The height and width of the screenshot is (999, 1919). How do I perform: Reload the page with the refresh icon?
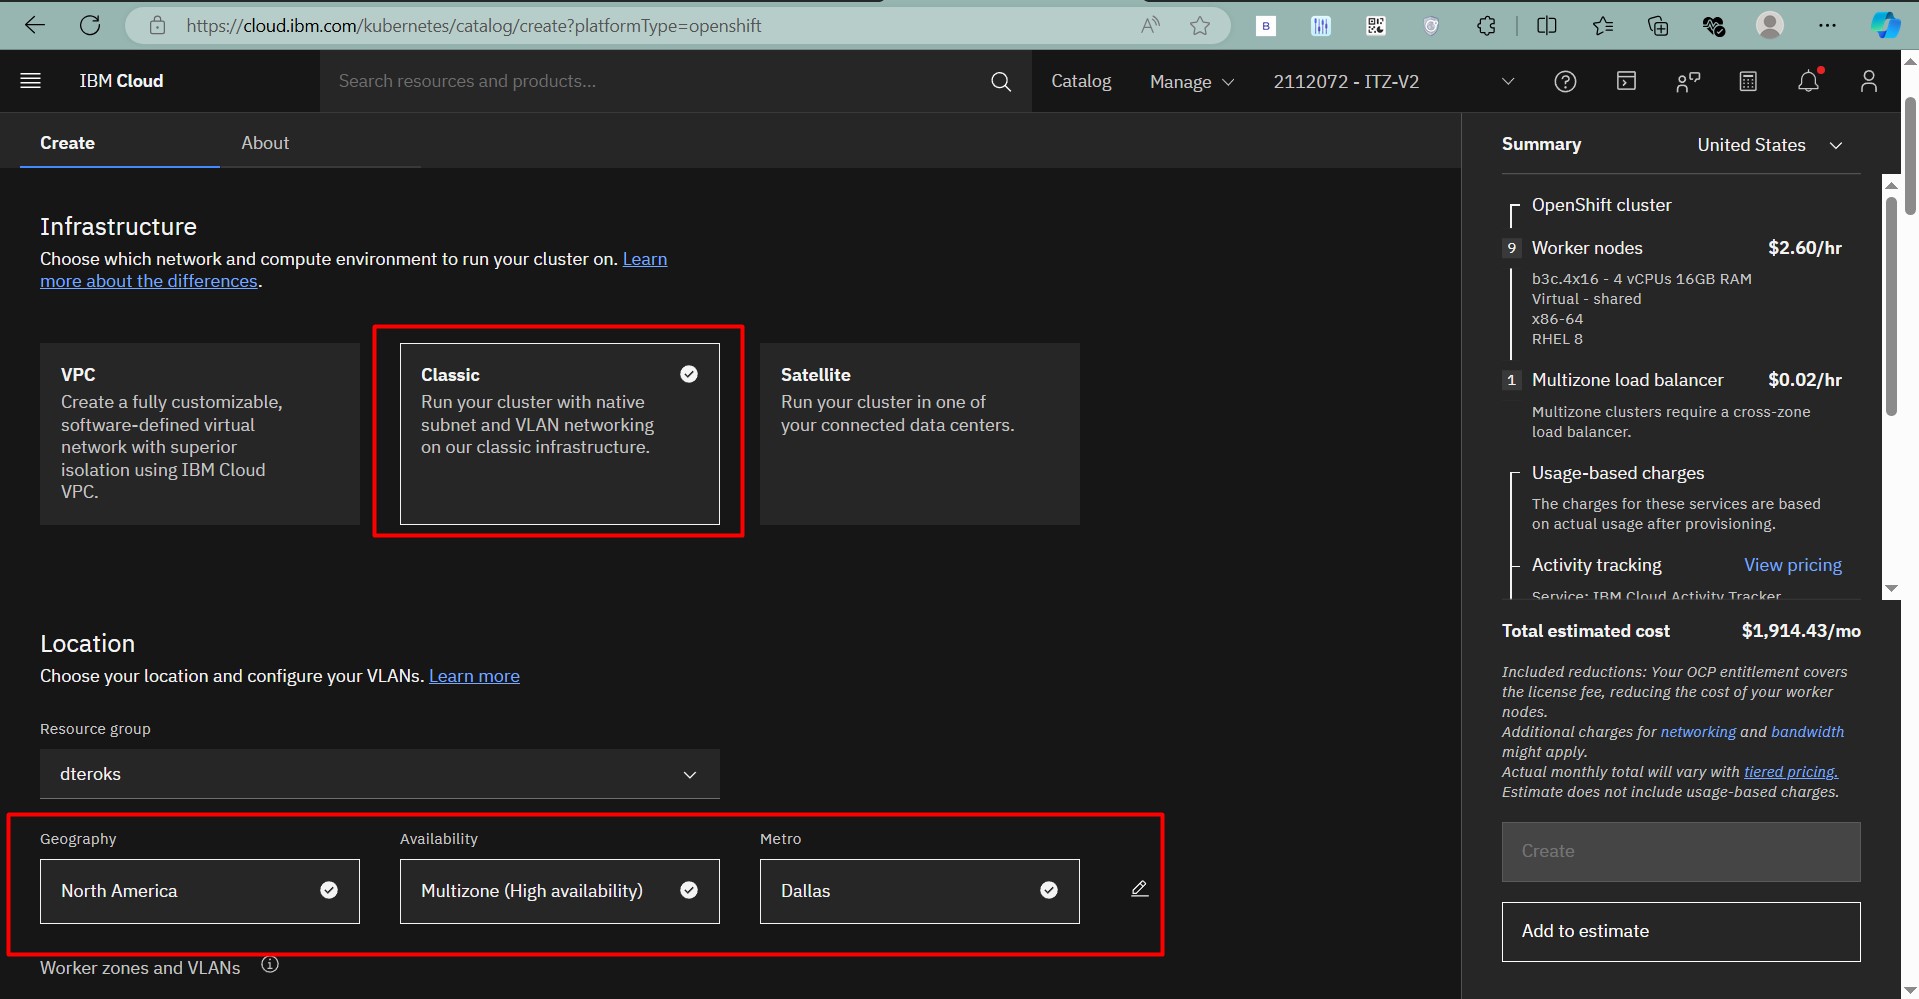coord(90,26)
